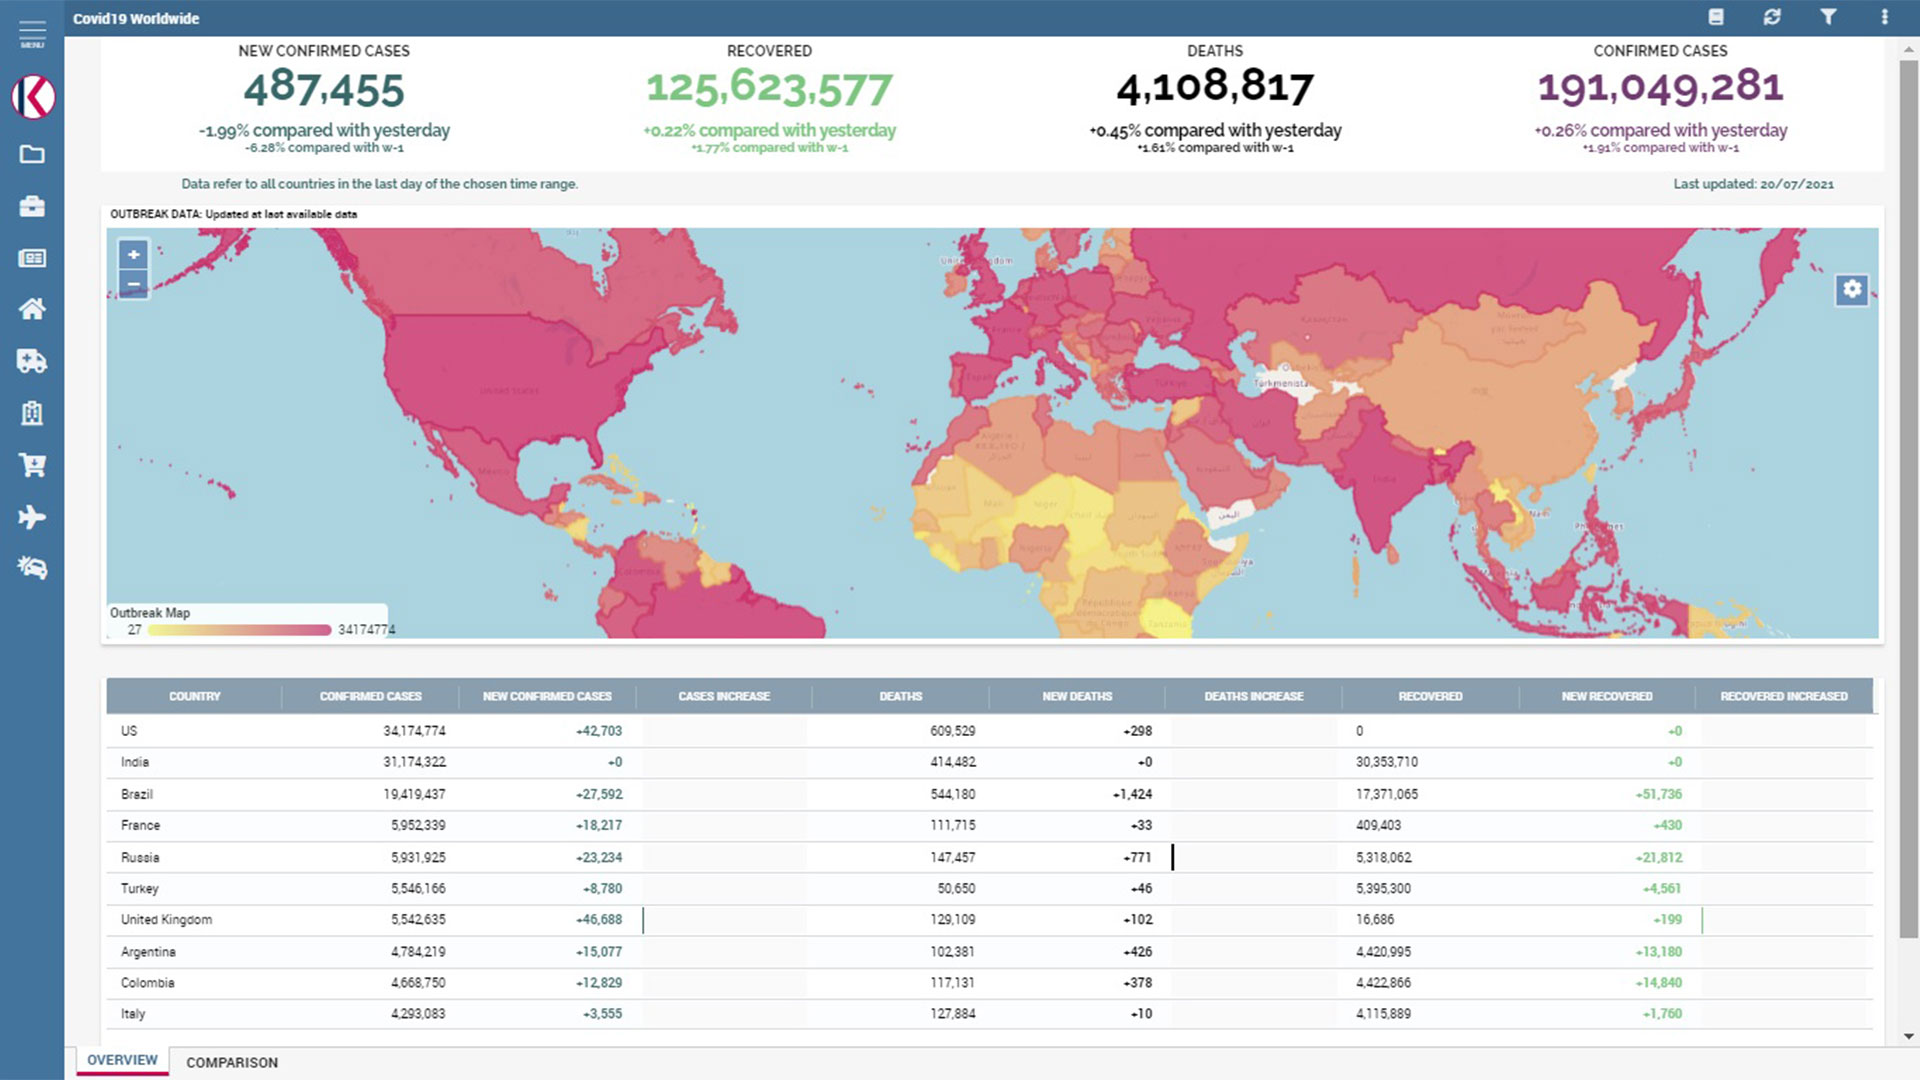Image resolution: width=1920 pixels, height=1080 pixels.
Task: Refresh the dashboard with the refresh icon
Action: click(1772, 17)
